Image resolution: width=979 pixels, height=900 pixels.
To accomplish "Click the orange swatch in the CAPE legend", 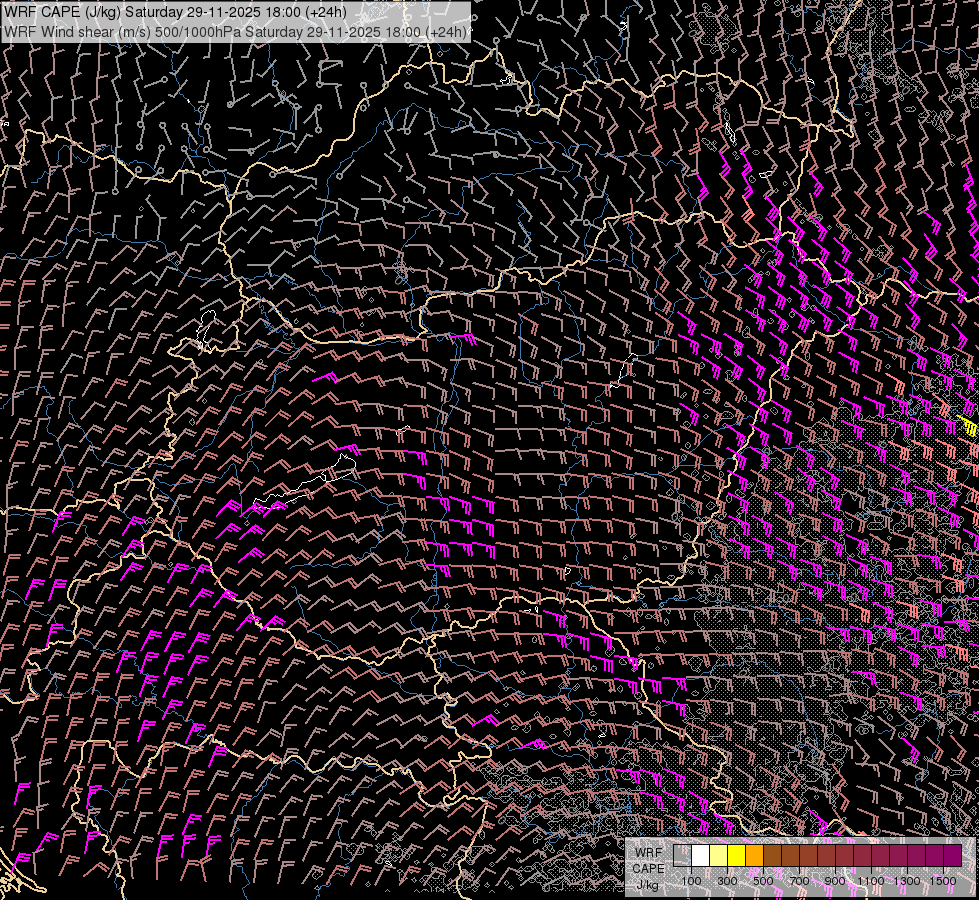I will pyautogui.click(x=754, y=855).
